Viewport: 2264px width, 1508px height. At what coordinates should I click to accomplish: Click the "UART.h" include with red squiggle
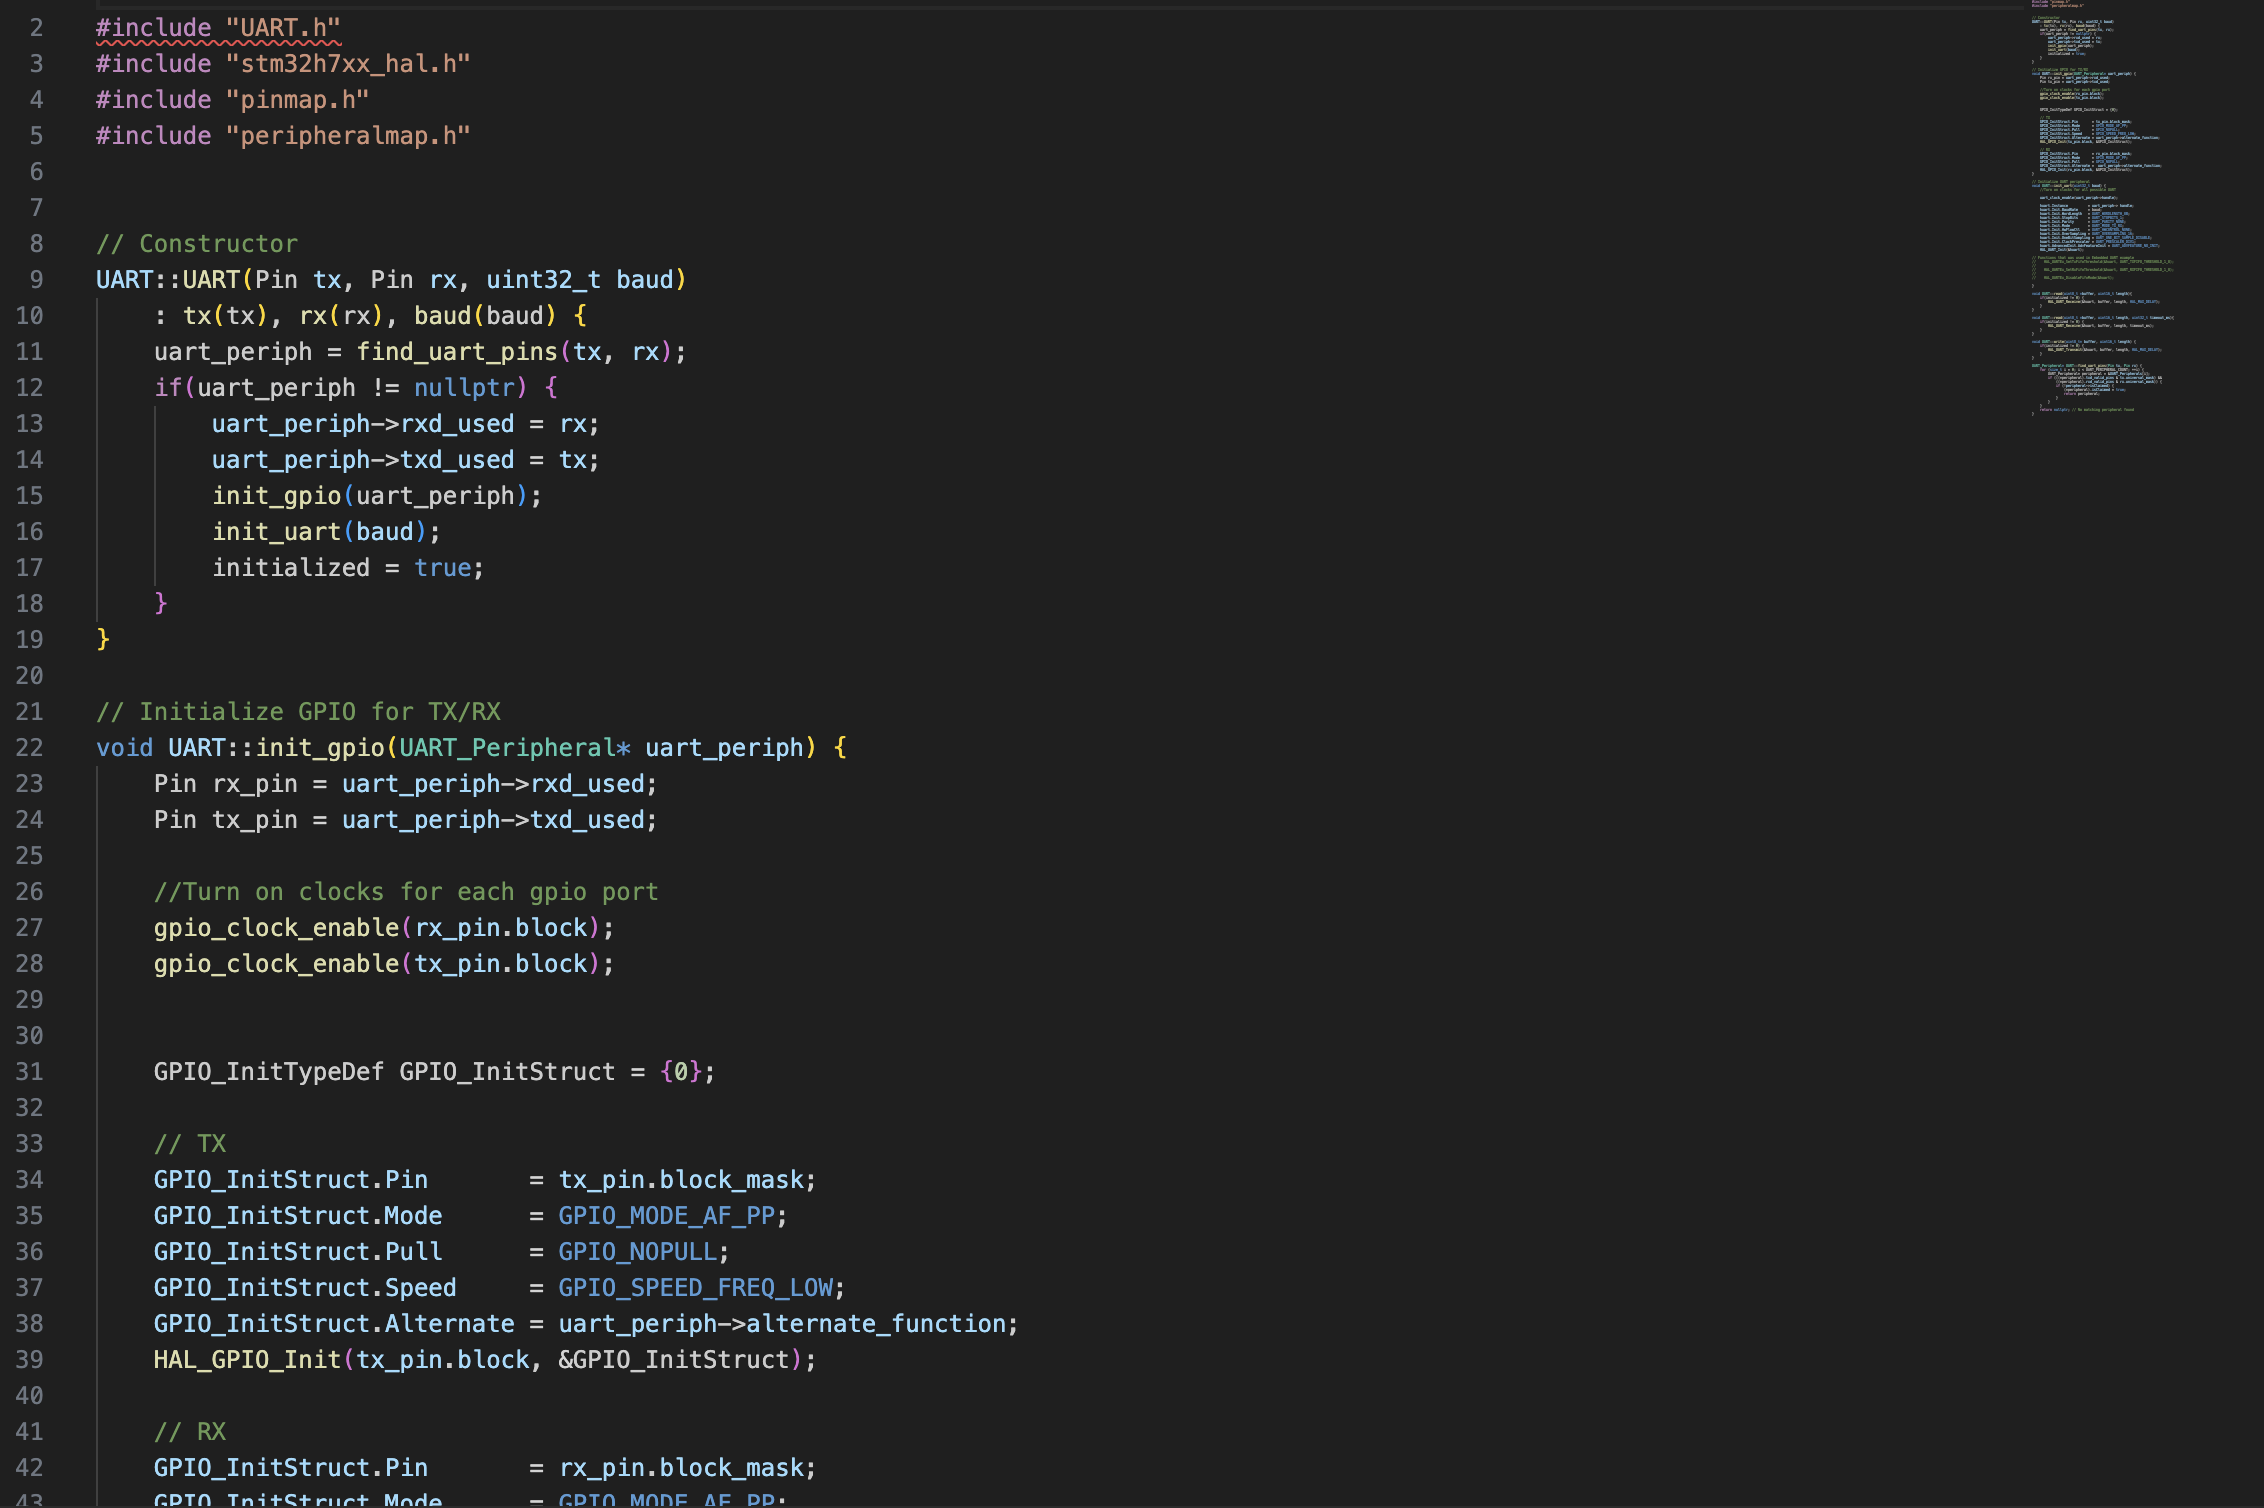pos(283,28)
